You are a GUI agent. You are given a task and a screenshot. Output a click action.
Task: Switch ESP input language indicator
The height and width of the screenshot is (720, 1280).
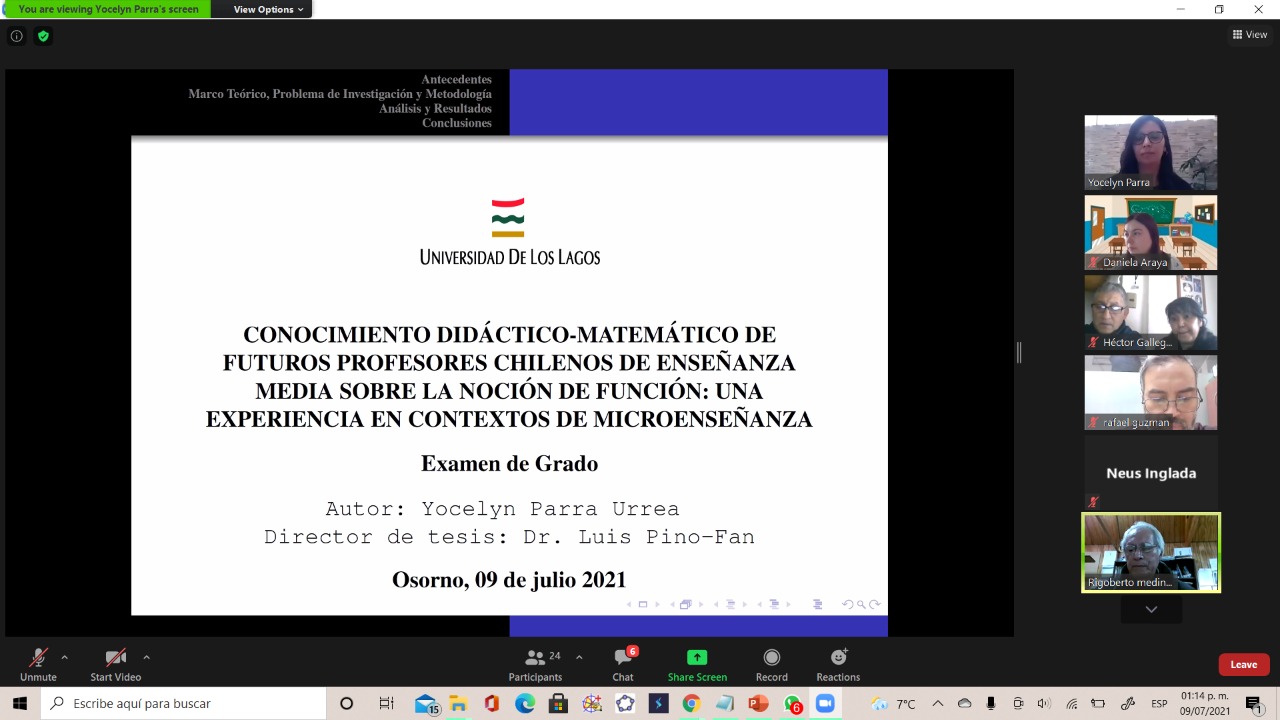1159,704
